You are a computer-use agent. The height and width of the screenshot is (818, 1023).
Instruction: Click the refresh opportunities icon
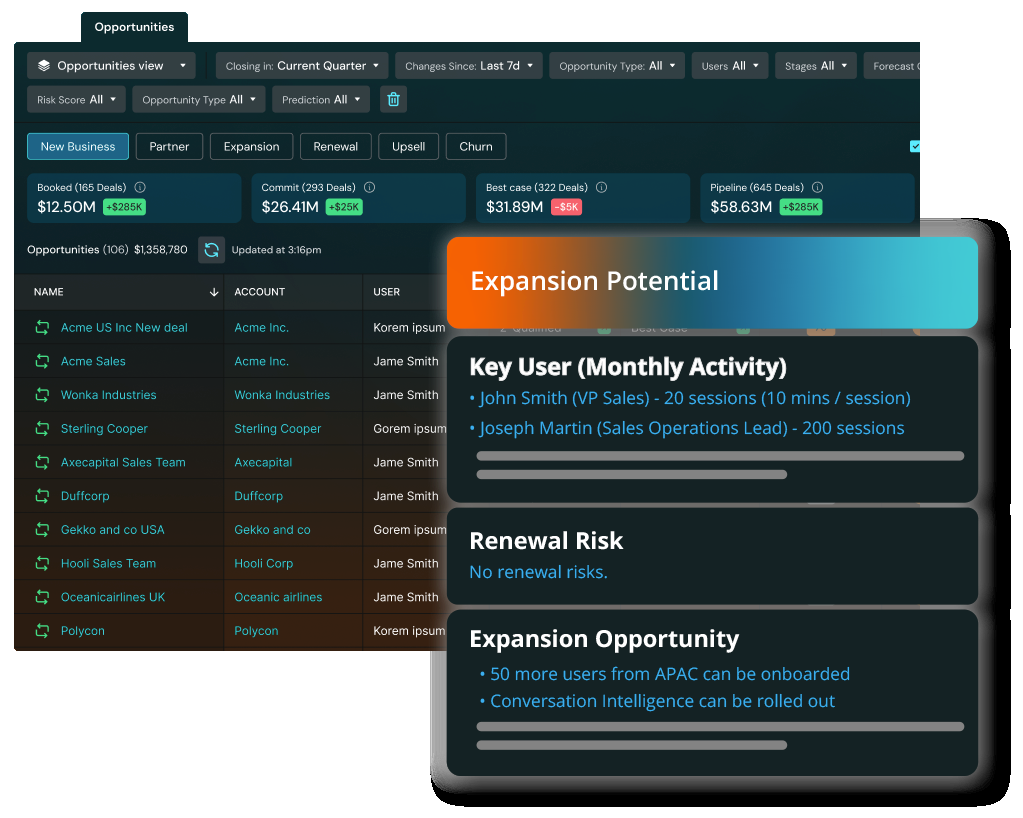coord(211,250)
